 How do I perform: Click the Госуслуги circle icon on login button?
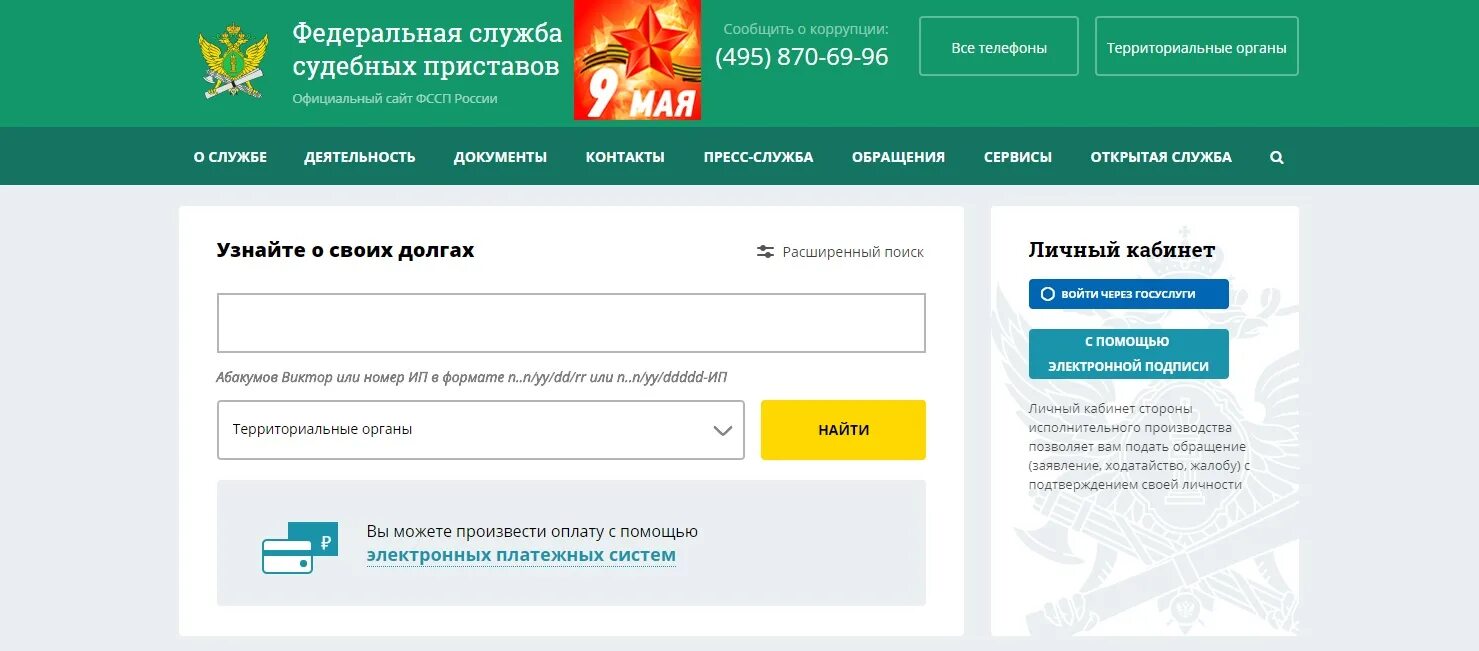pyautogui.click(x=1047, y=294)
